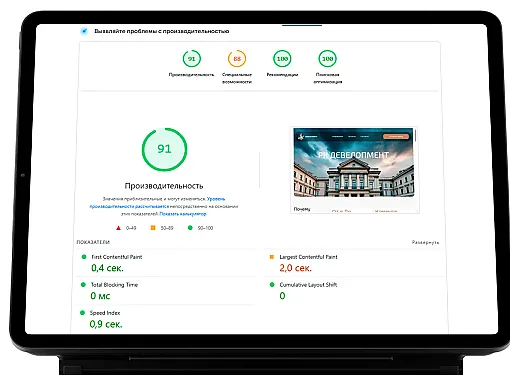This screenshot has width=510, height=375.
Task: Click the 0,9 сек. value
Action: click(106, 324)
